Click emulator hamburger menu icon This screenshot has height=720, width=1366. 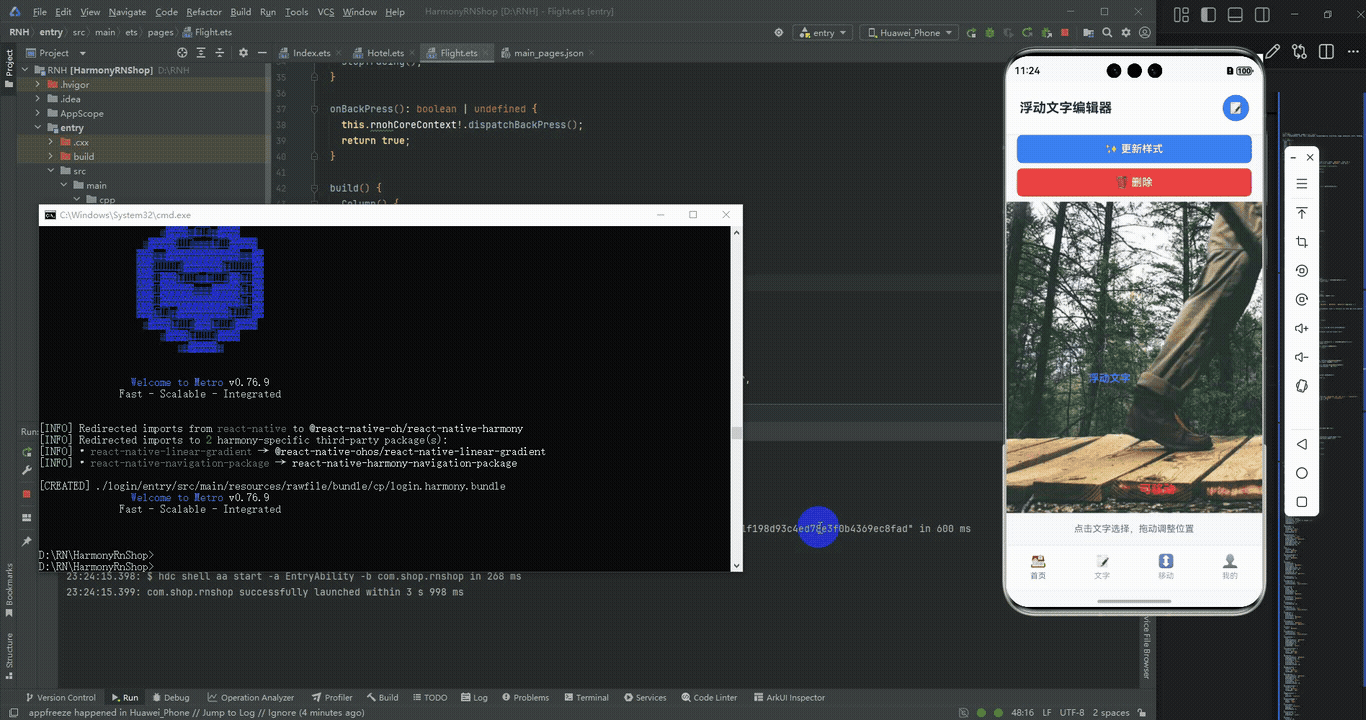(x=1301, y=184)
